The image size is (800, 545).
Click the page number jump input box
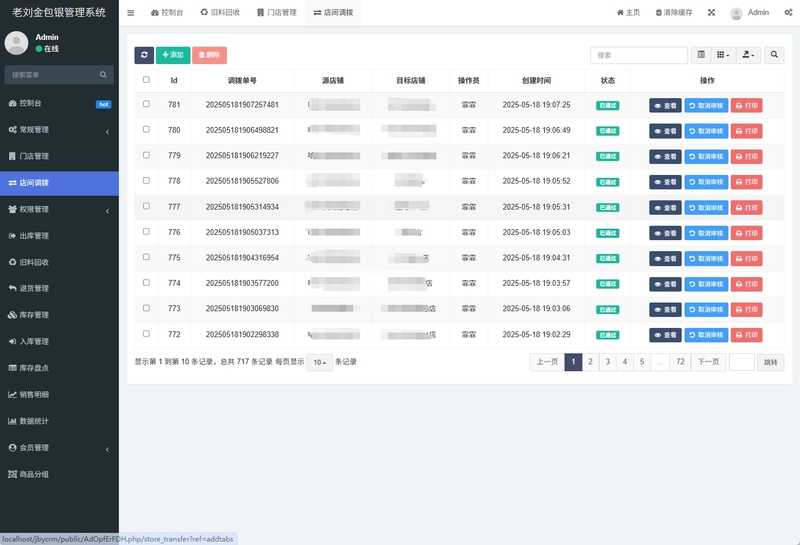click(742, 362)
